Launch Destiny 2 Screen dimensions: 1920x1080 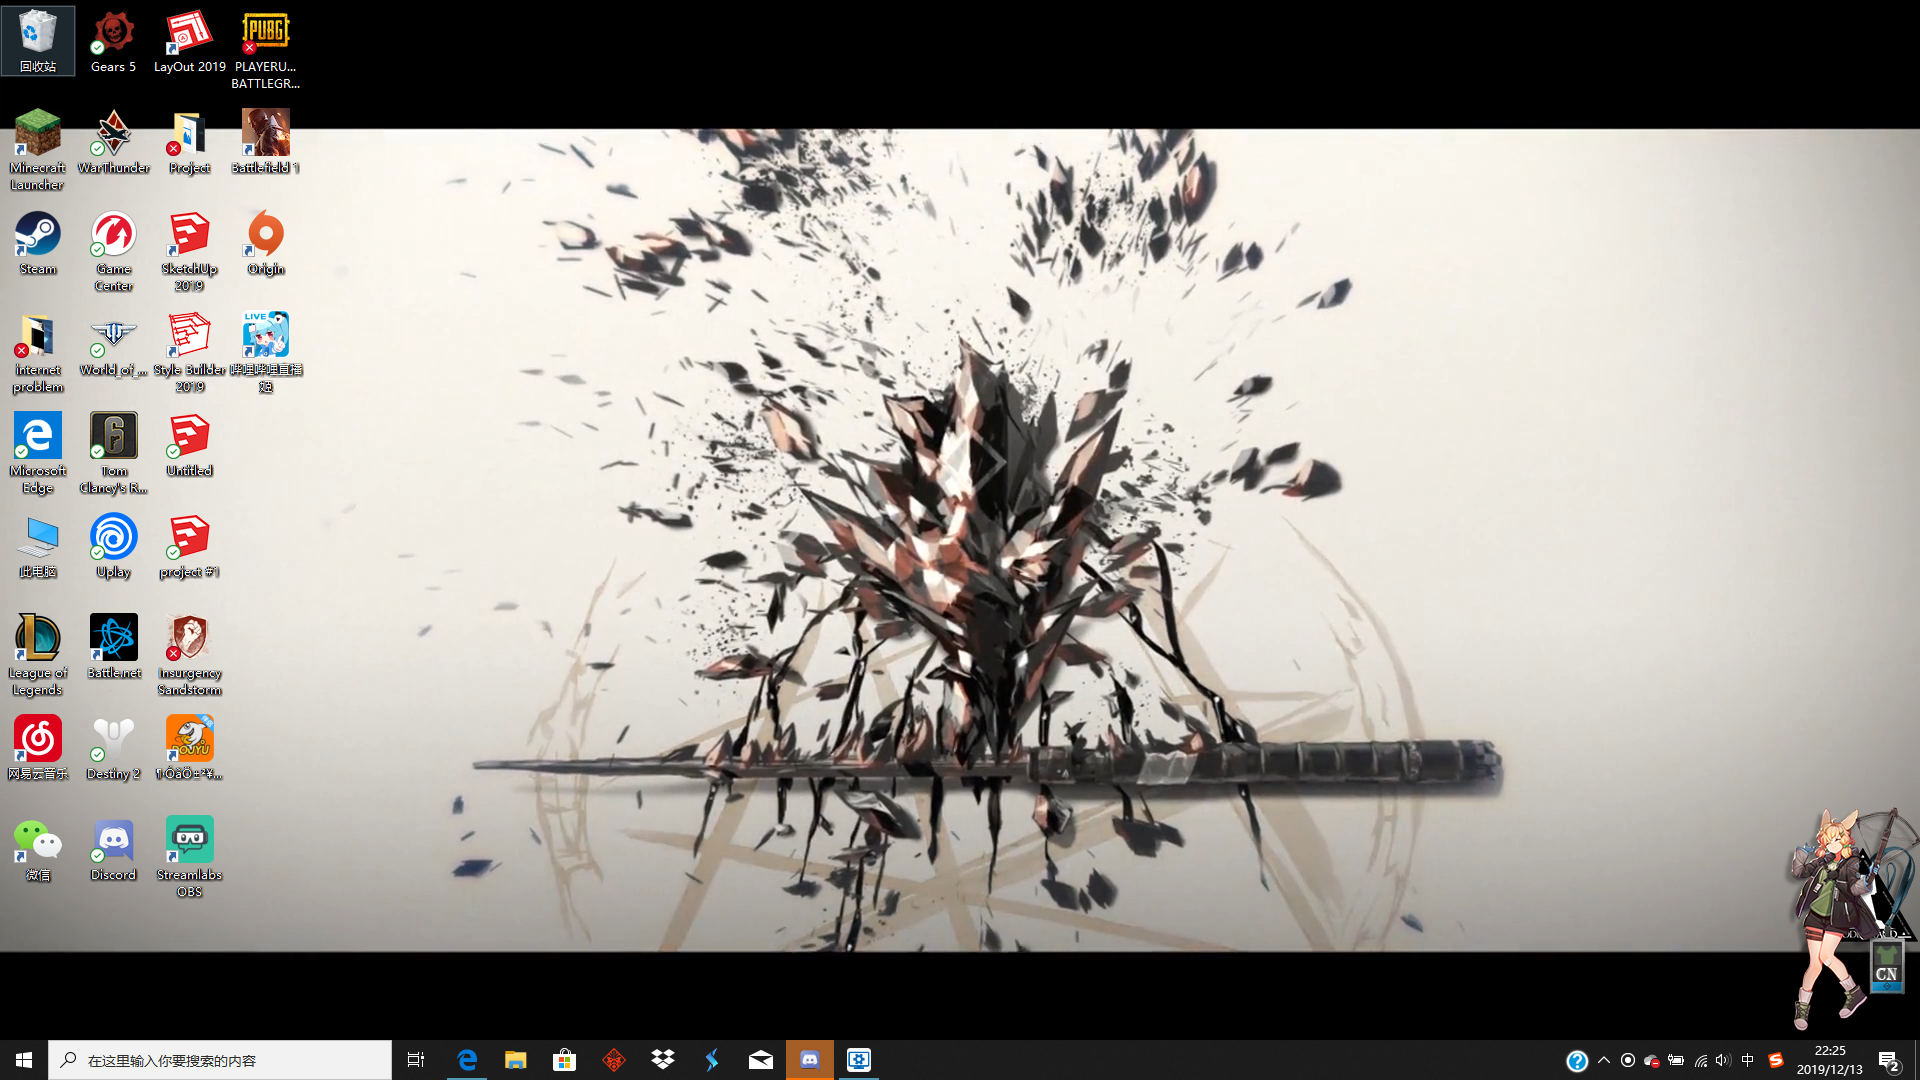pyautogui.click(x=113, y=740)
